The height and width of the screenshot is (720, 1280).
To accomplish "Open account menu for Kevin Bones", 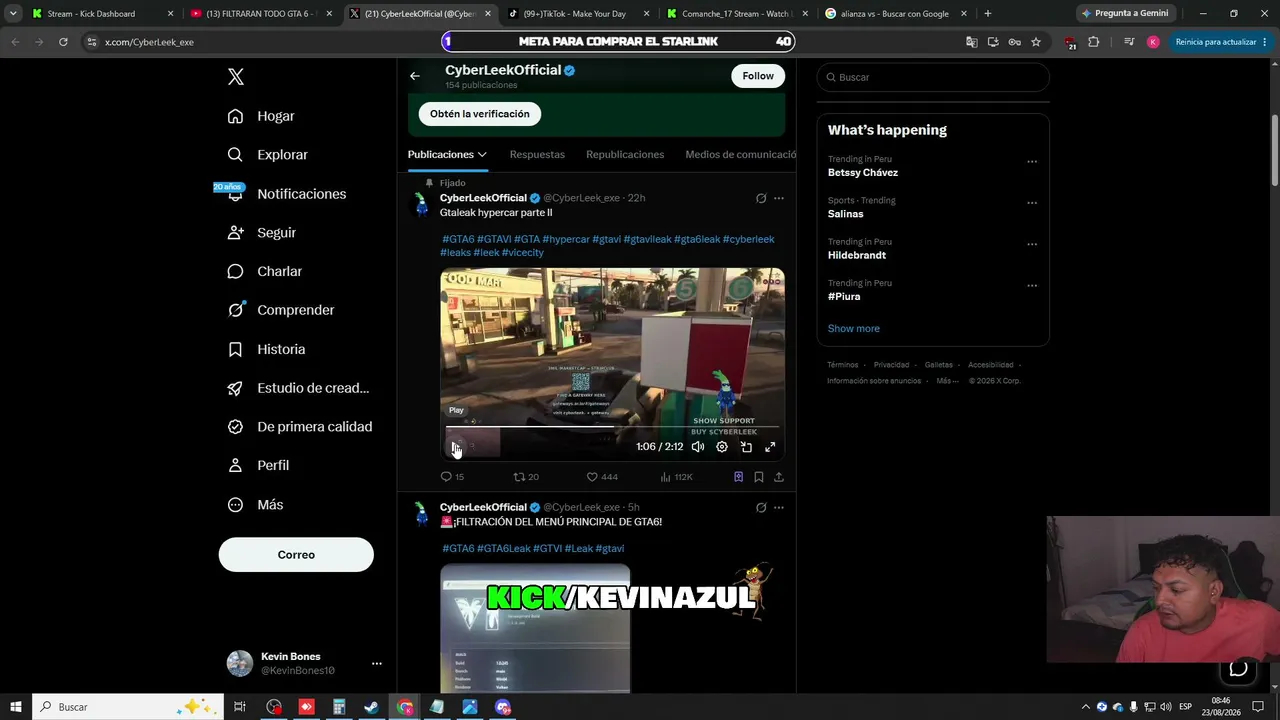I will 376,663.
